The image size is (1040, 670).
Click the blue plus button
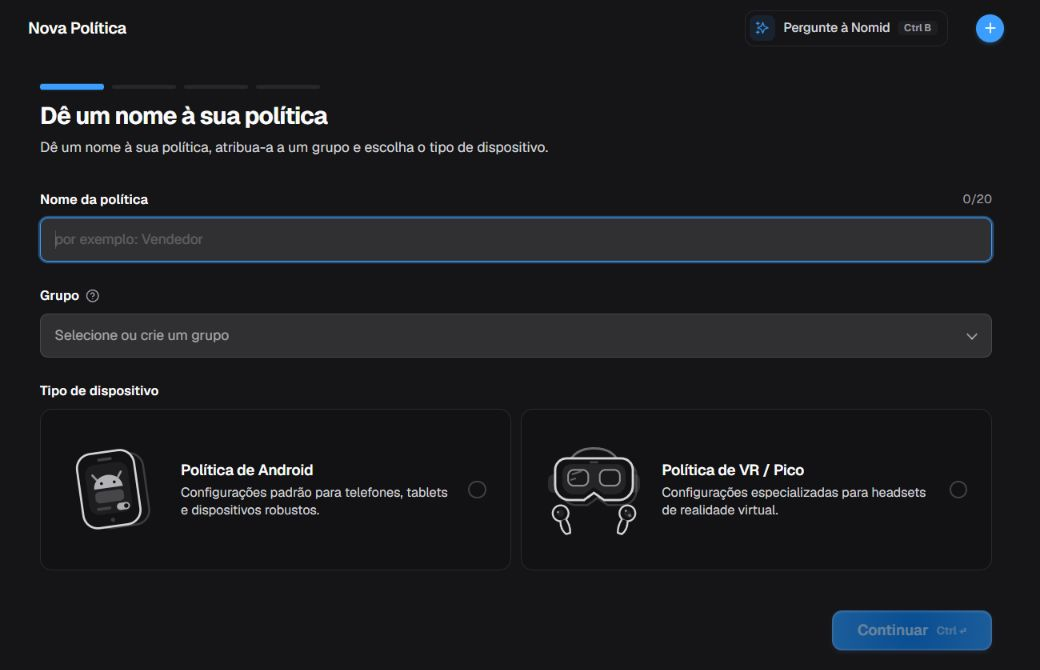[989, 29]
